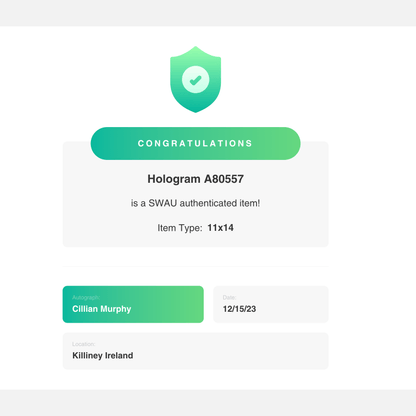
Task: Select the Hologram A80557 heading
Action: (x=196, y=179)
